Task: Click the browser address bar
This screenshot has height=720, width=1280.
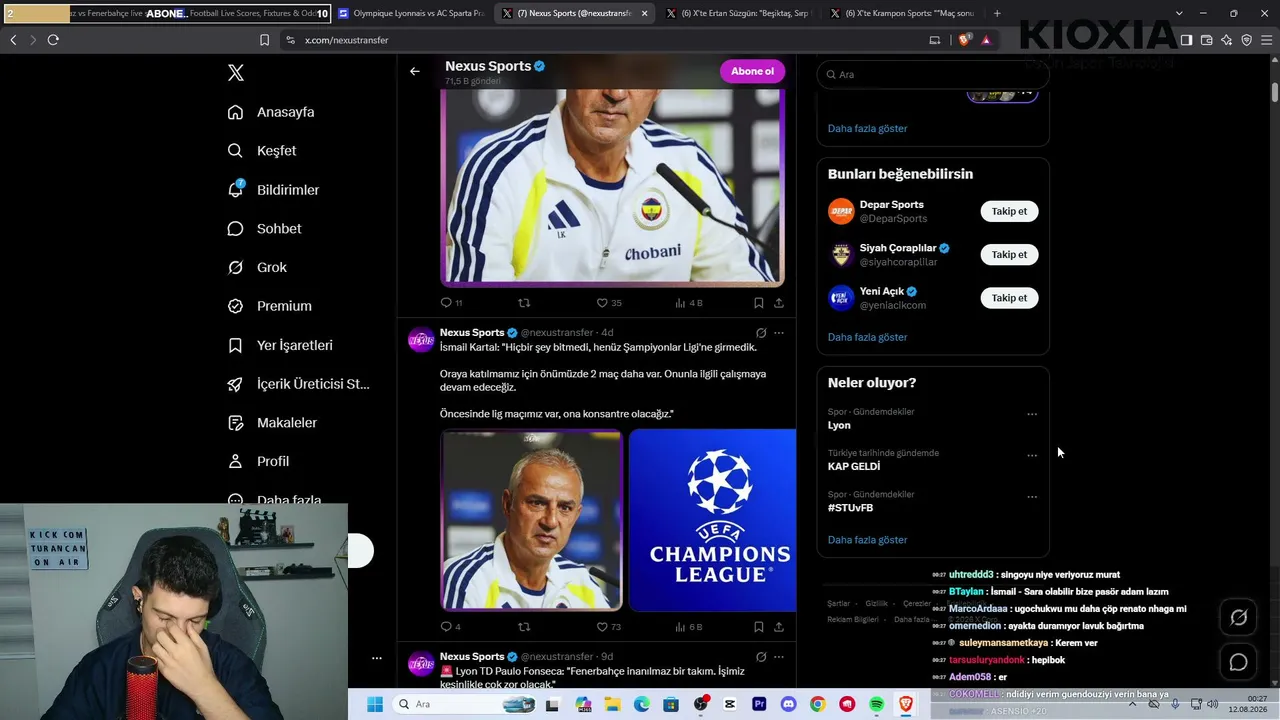Action: (600, 40)
